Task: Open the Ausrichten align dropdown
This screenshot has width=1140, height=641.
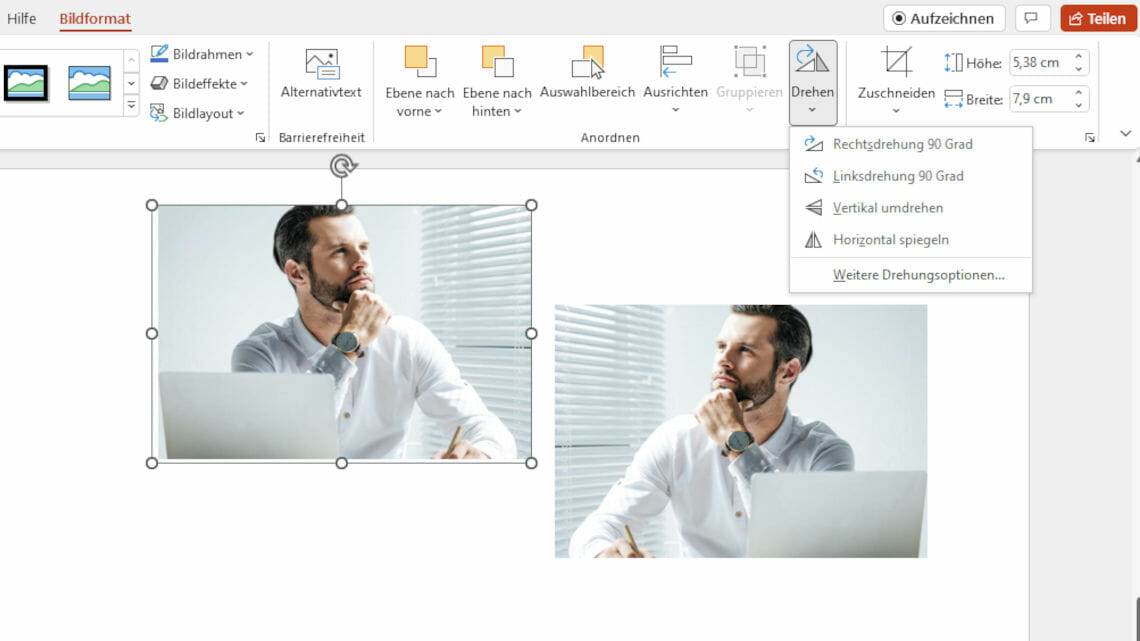Action: point(675,80)
